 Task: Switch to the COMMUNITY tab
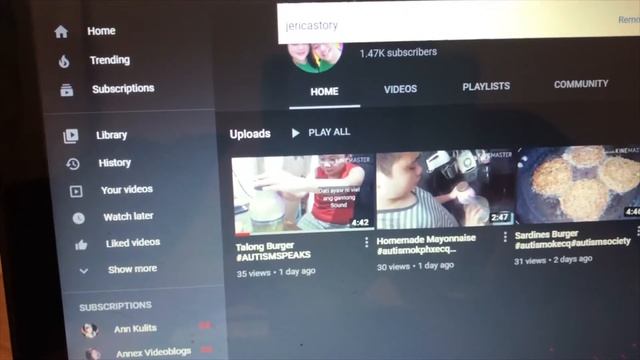point(581,84)
